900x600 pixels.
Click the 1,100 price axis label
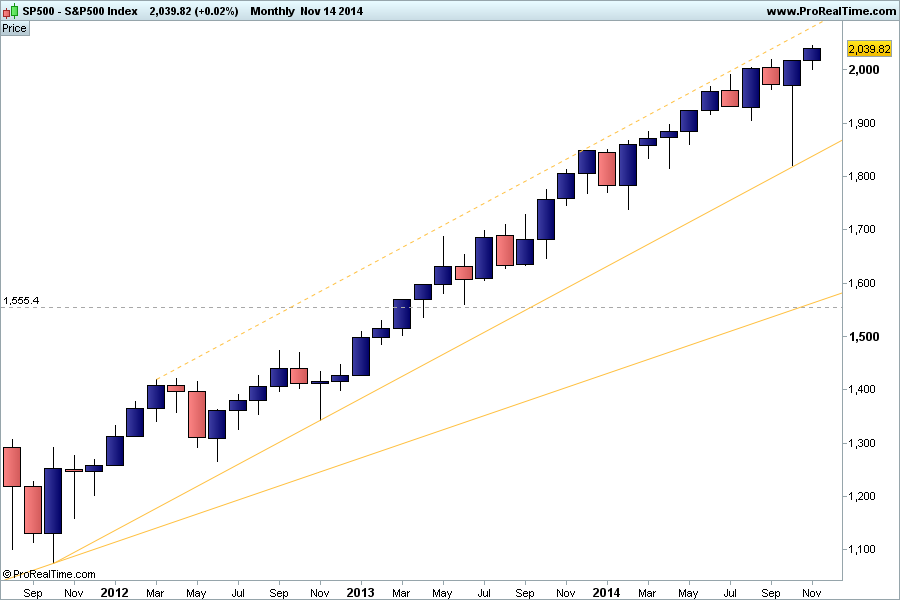(863, 549)
